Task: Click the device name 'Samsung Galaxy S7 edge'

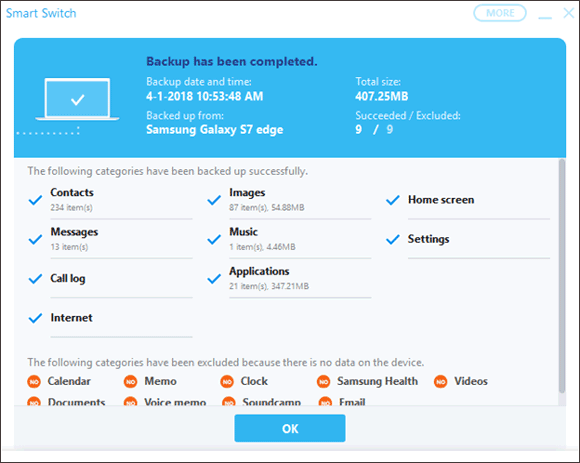Action: point(215,130)
